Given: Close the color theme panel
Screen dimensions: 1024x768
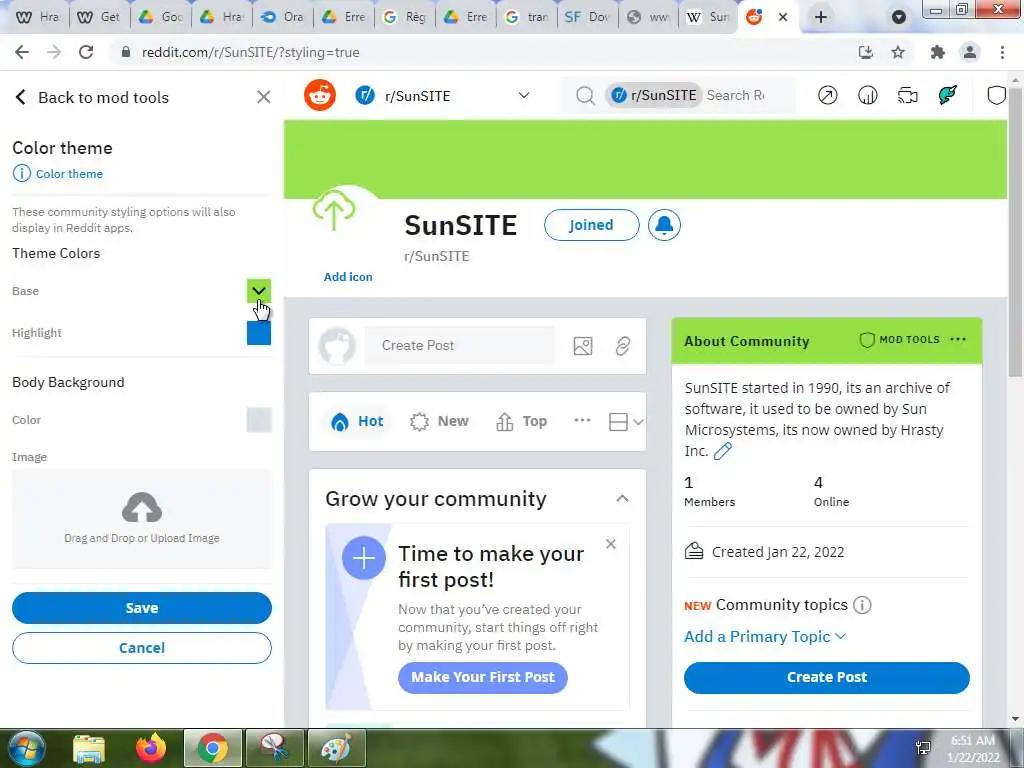Looking at the screenshot, I should pyautogui.click(x=264, y=97).
